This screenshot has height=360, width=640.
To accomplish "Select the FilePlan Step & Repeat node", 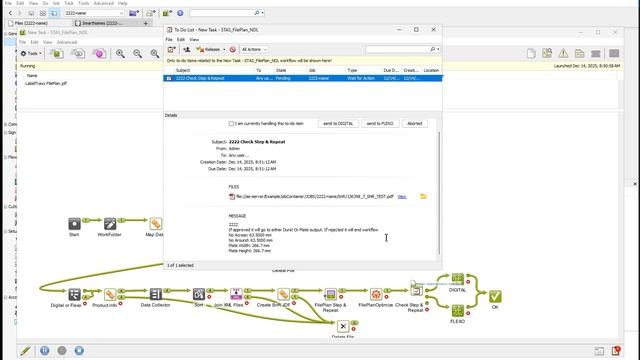I will click(330, 294).
